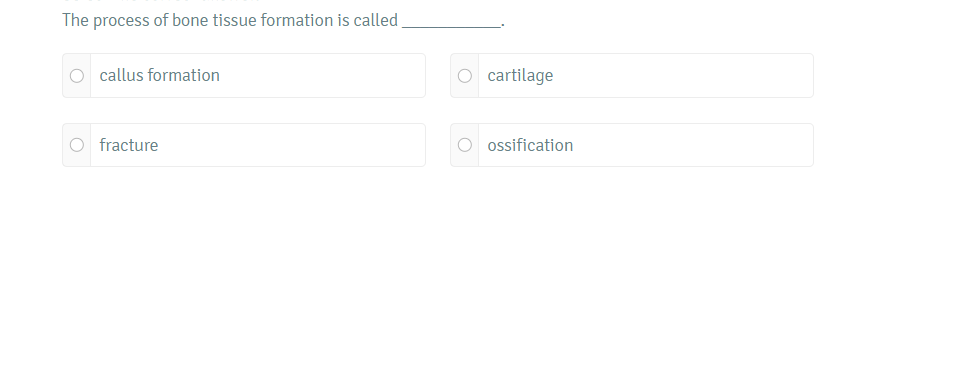Click the 'callus formation' answer text
Screen dimensions: 955x367
(x=160, y=75)
